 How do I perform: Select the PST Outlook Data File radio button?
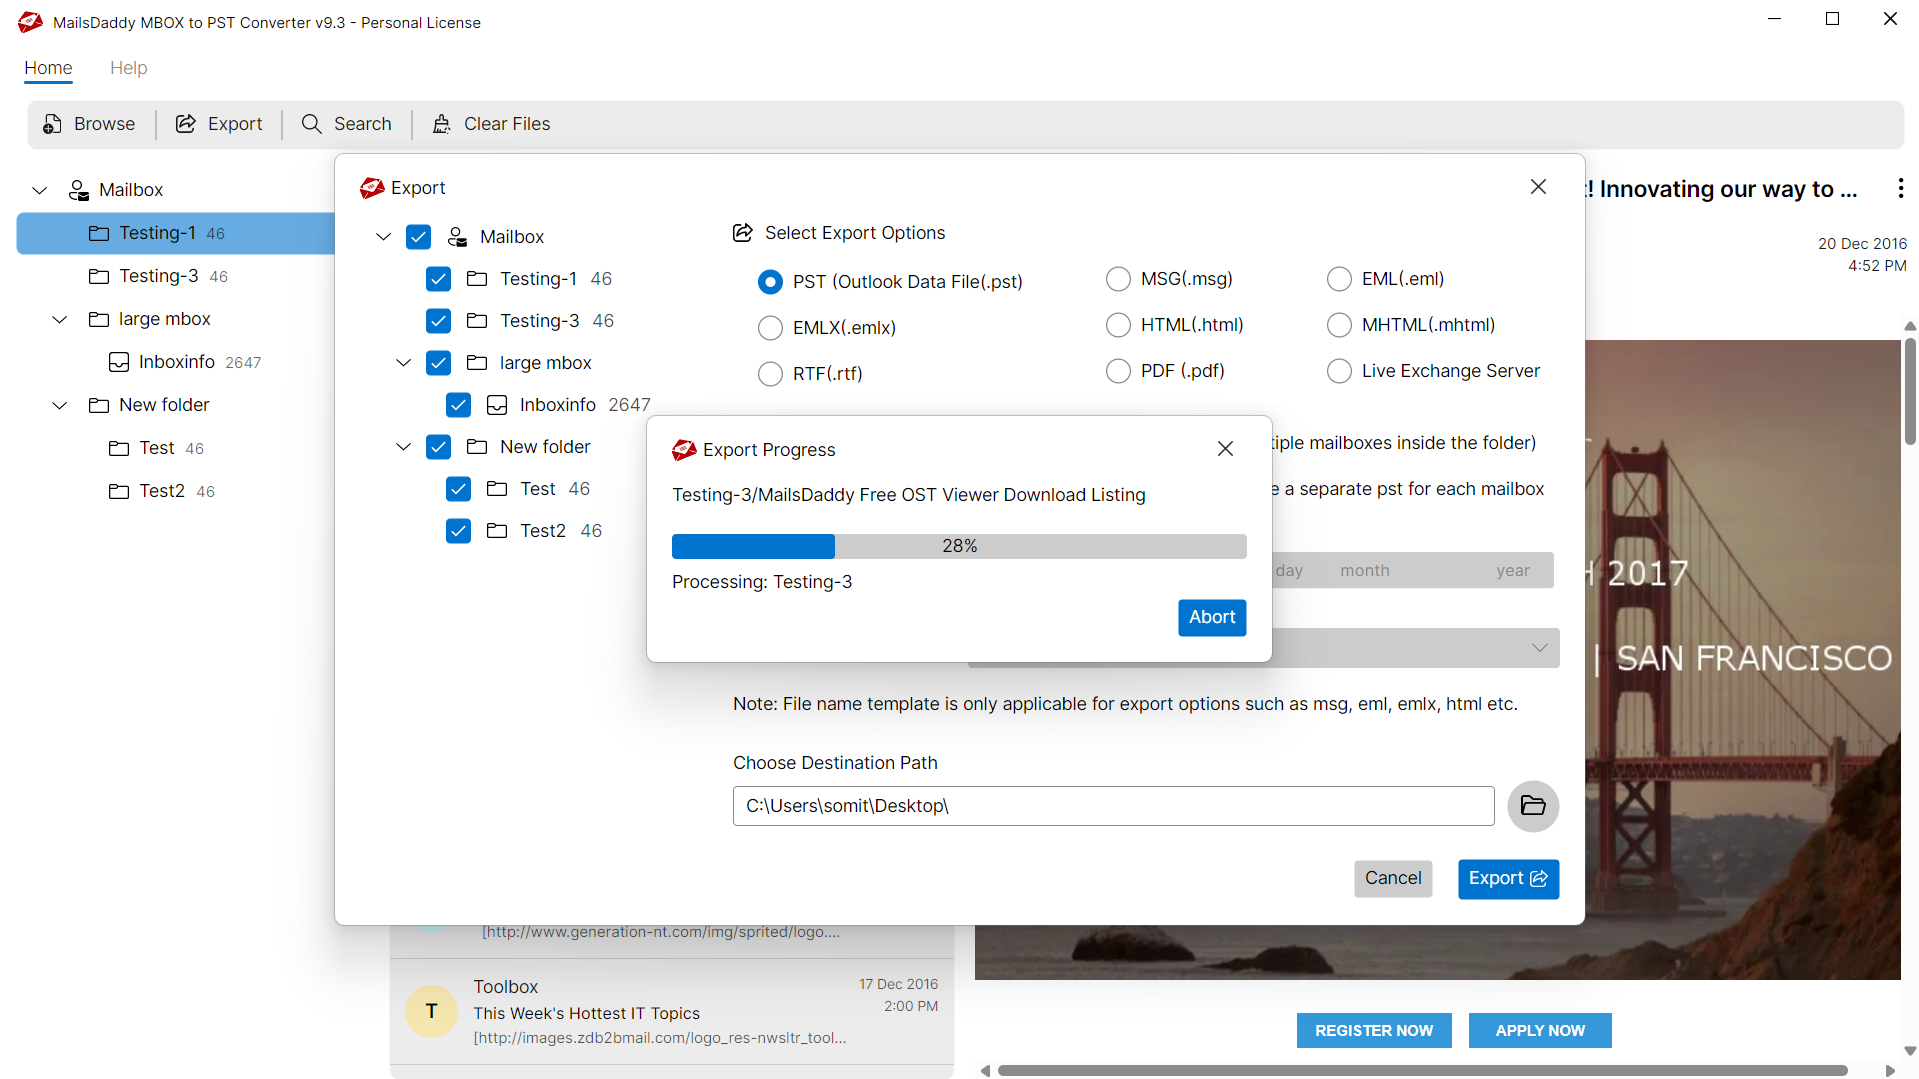770,282
